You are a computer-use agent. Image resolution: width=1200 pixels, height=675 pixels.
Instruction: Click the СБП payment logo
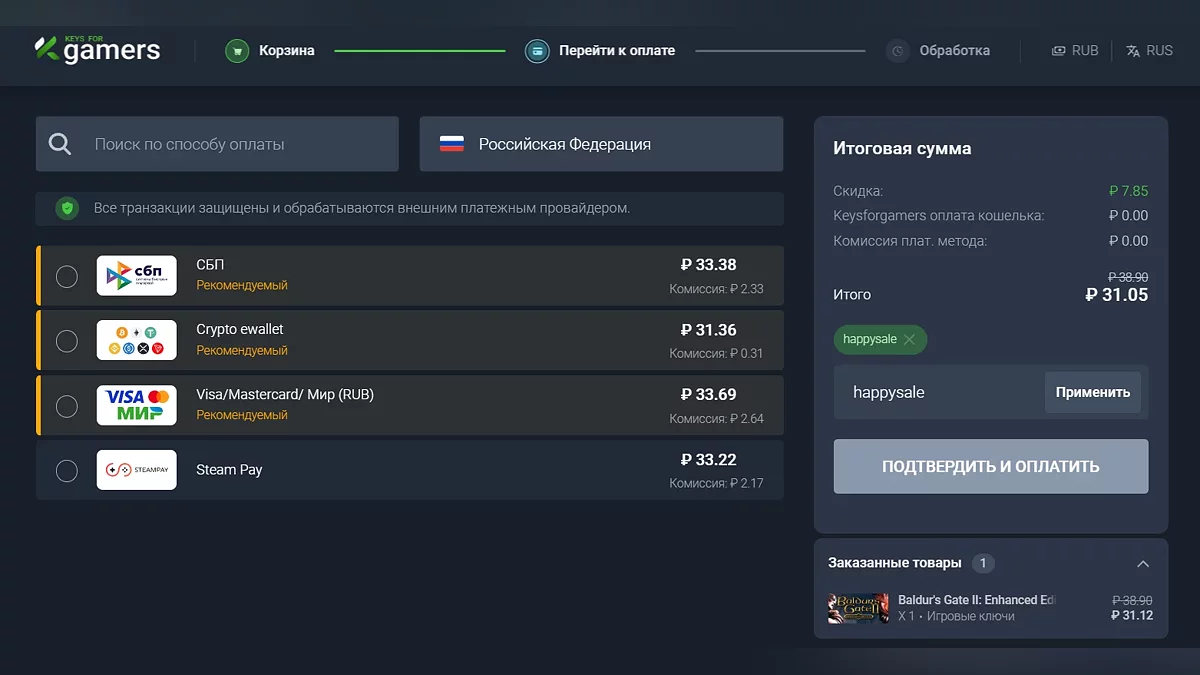(x=136, y=276)
